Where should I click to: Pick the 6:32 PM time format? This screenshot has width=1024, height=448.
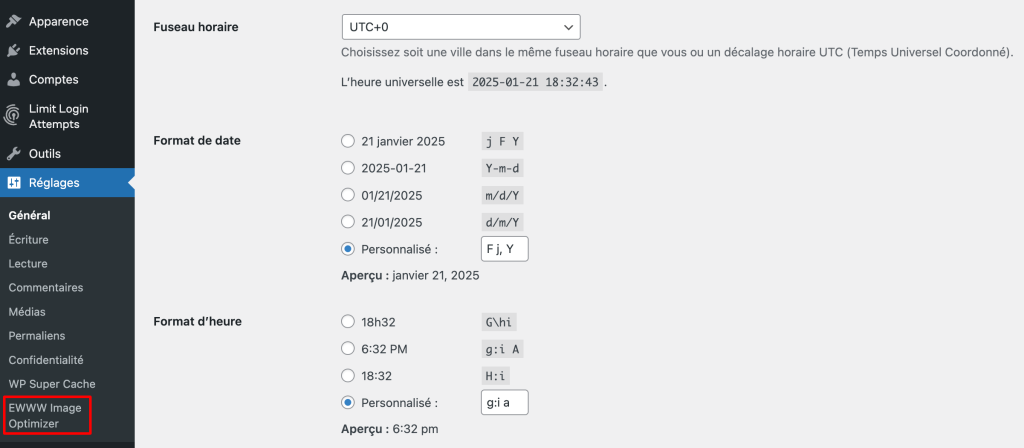[x=348, y=349]
